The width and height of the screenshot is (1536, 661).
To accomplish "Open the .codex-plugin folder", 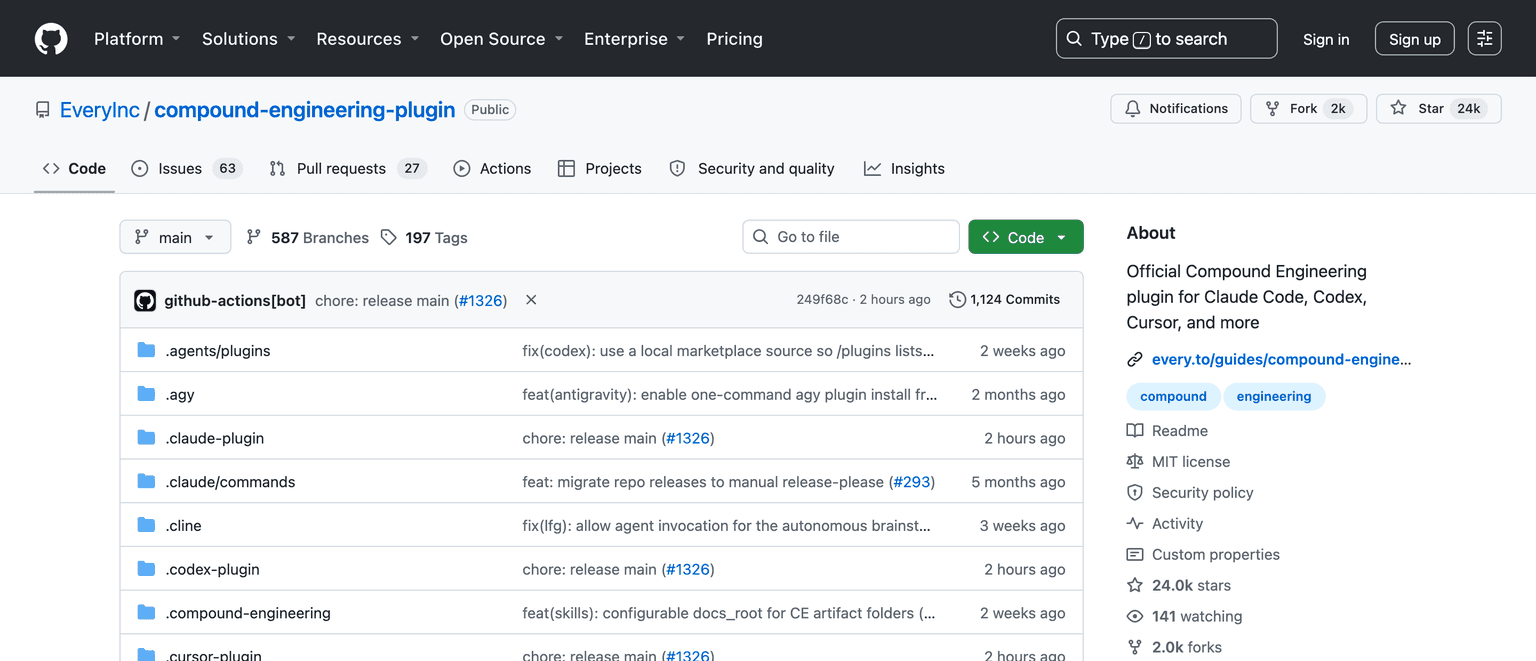I will (212, 569).
